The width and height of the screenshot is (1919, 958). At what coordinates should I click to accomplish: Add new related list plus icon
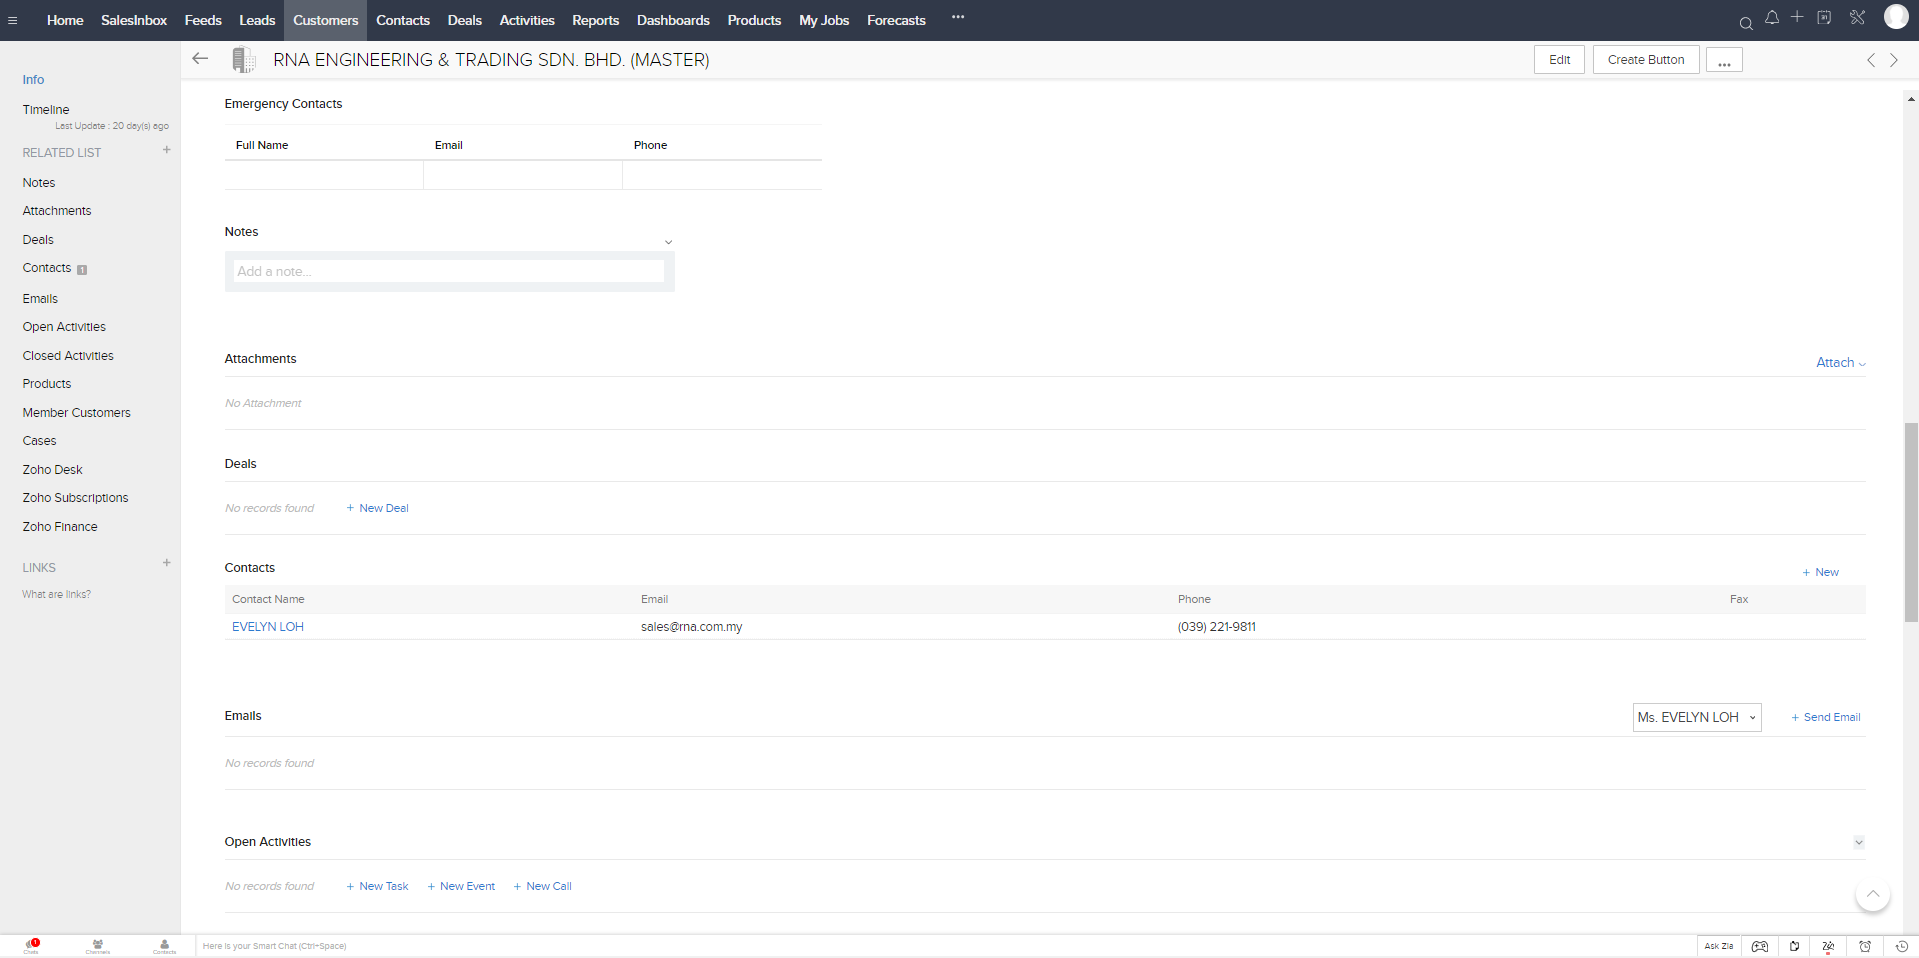(167, 150)
